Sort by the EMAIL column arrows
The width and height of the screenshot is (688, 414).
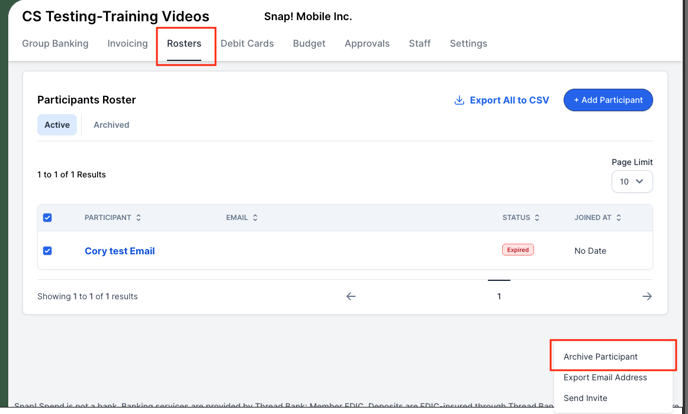(x=255, y=218)
